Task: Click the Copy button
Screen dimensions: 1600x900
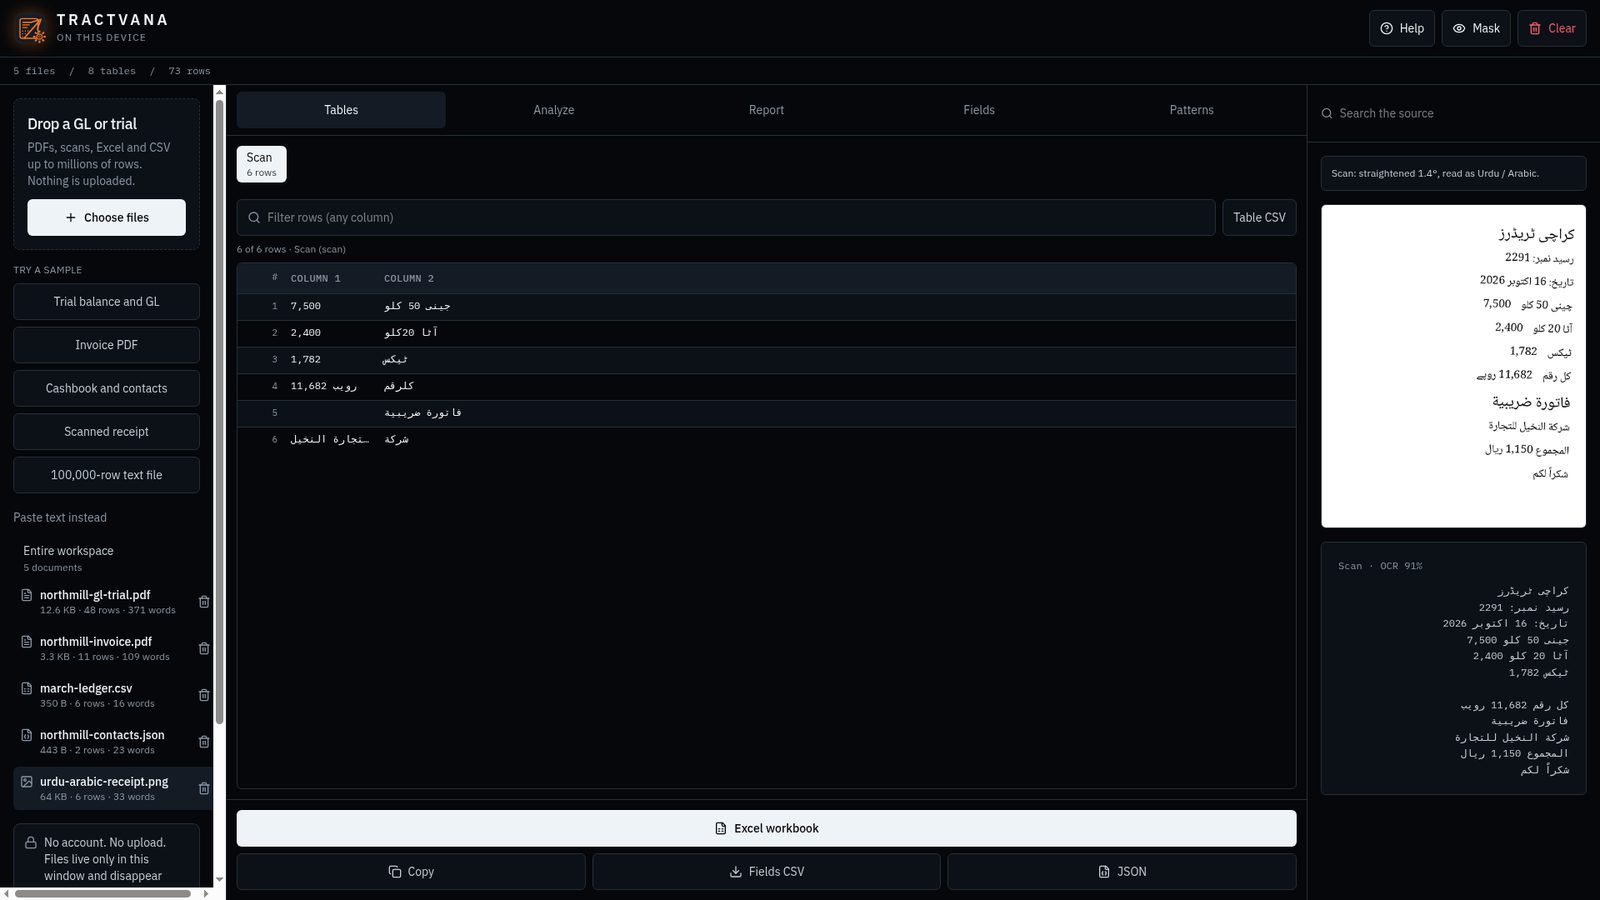Action: click(411, 872)
